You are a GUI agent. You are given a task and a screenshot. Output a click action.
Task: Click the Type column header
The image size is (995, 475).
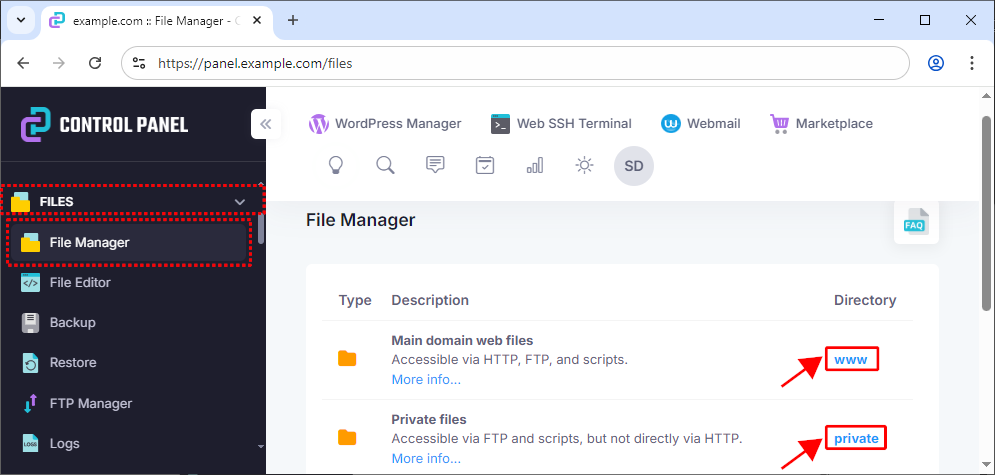pyautogui.click(x=355, y=300)
